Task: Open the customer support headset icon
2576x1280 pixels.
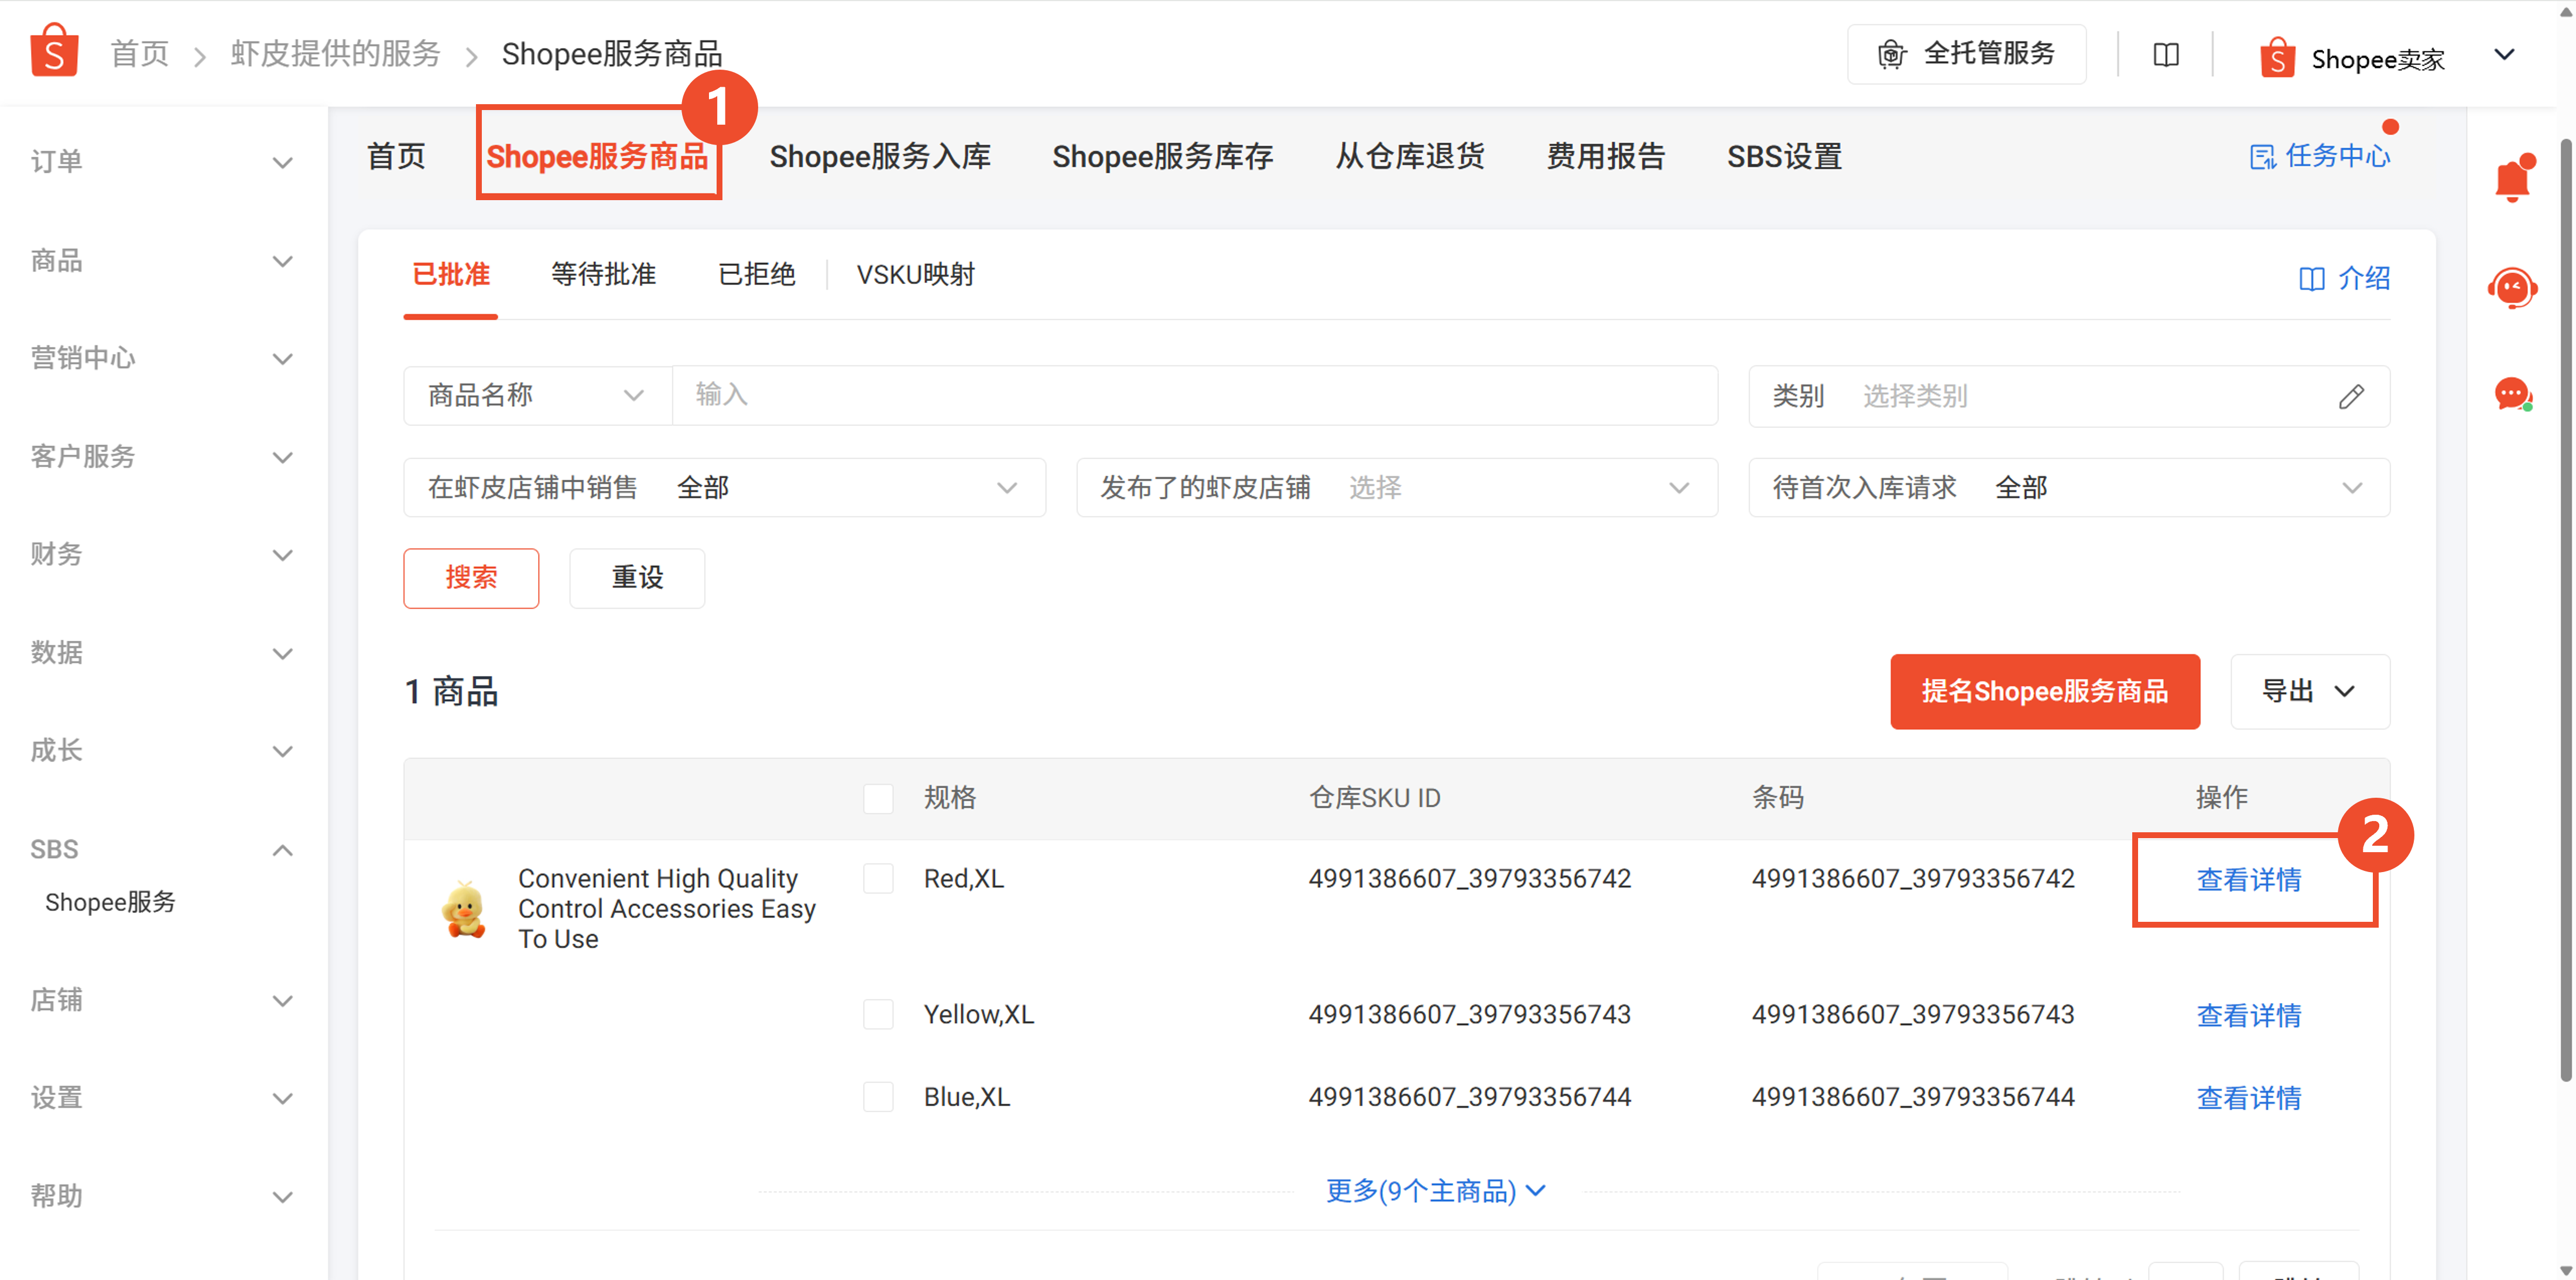Action: [x=2511, y=289]
